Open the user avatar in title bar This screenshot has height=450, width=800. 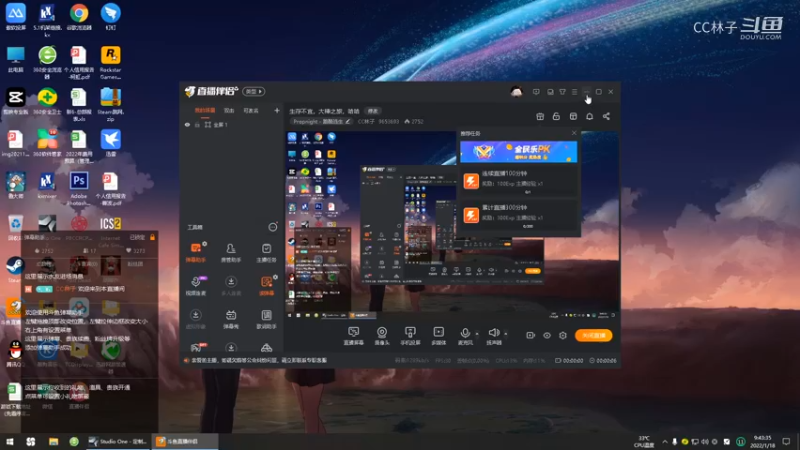(516, 92)
